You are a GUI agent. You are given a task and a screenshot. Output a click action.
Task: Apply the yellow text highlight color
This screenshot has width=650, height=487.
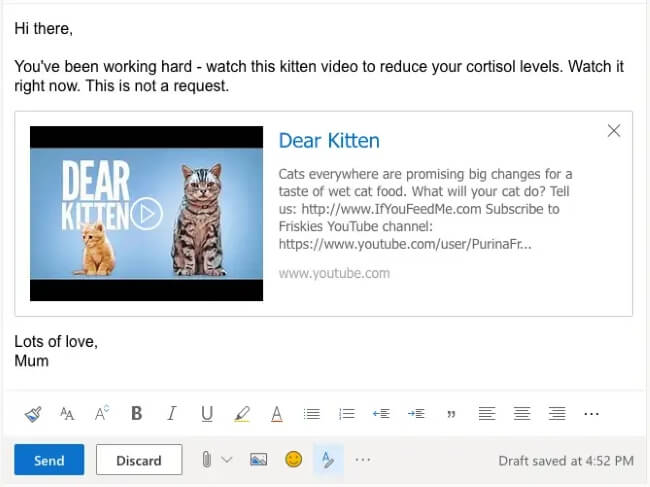click(x=242, y=414)
